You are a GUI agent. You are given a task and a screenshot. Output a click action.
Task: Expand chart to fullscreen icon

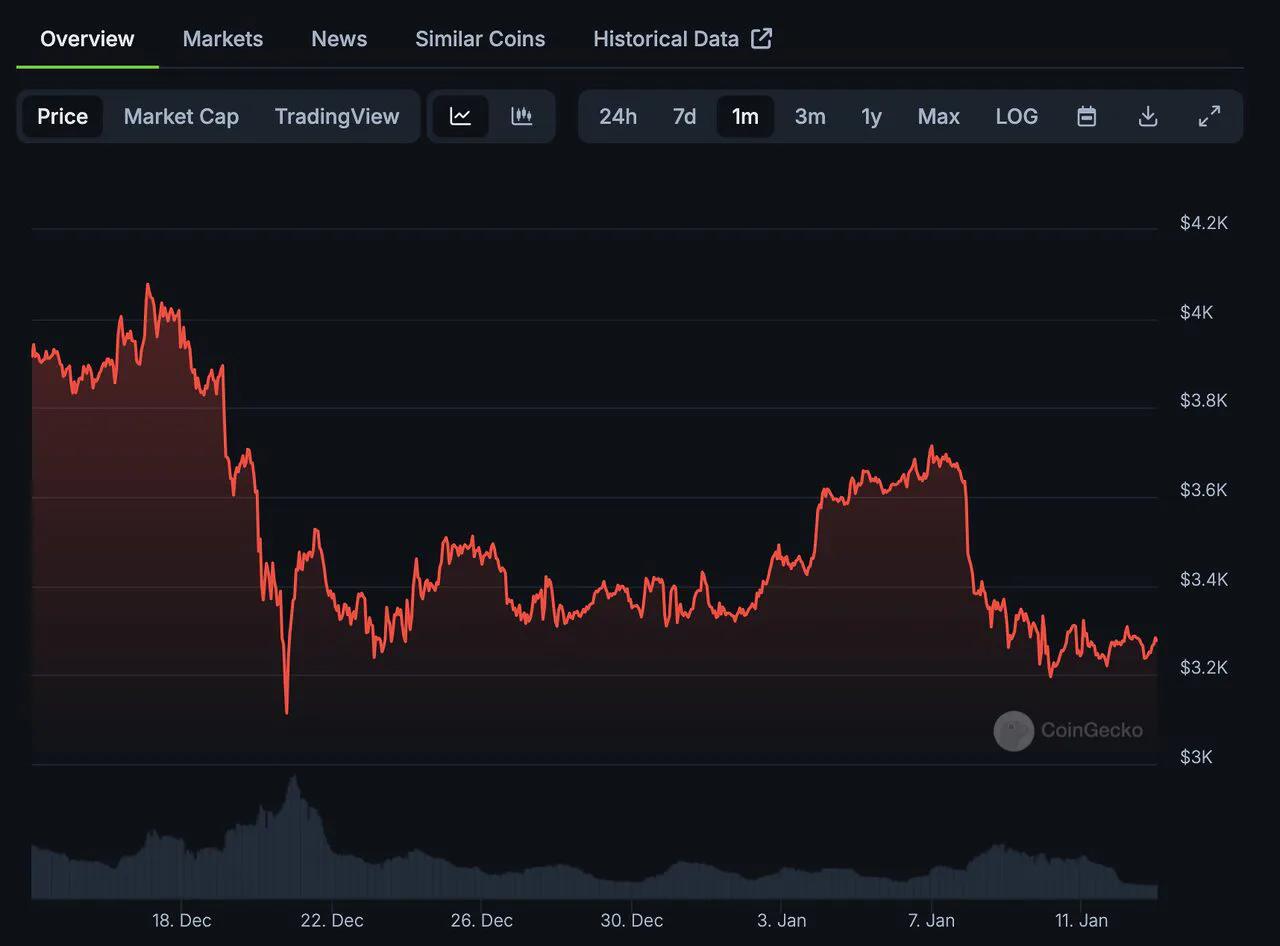tap(1209, 116)
